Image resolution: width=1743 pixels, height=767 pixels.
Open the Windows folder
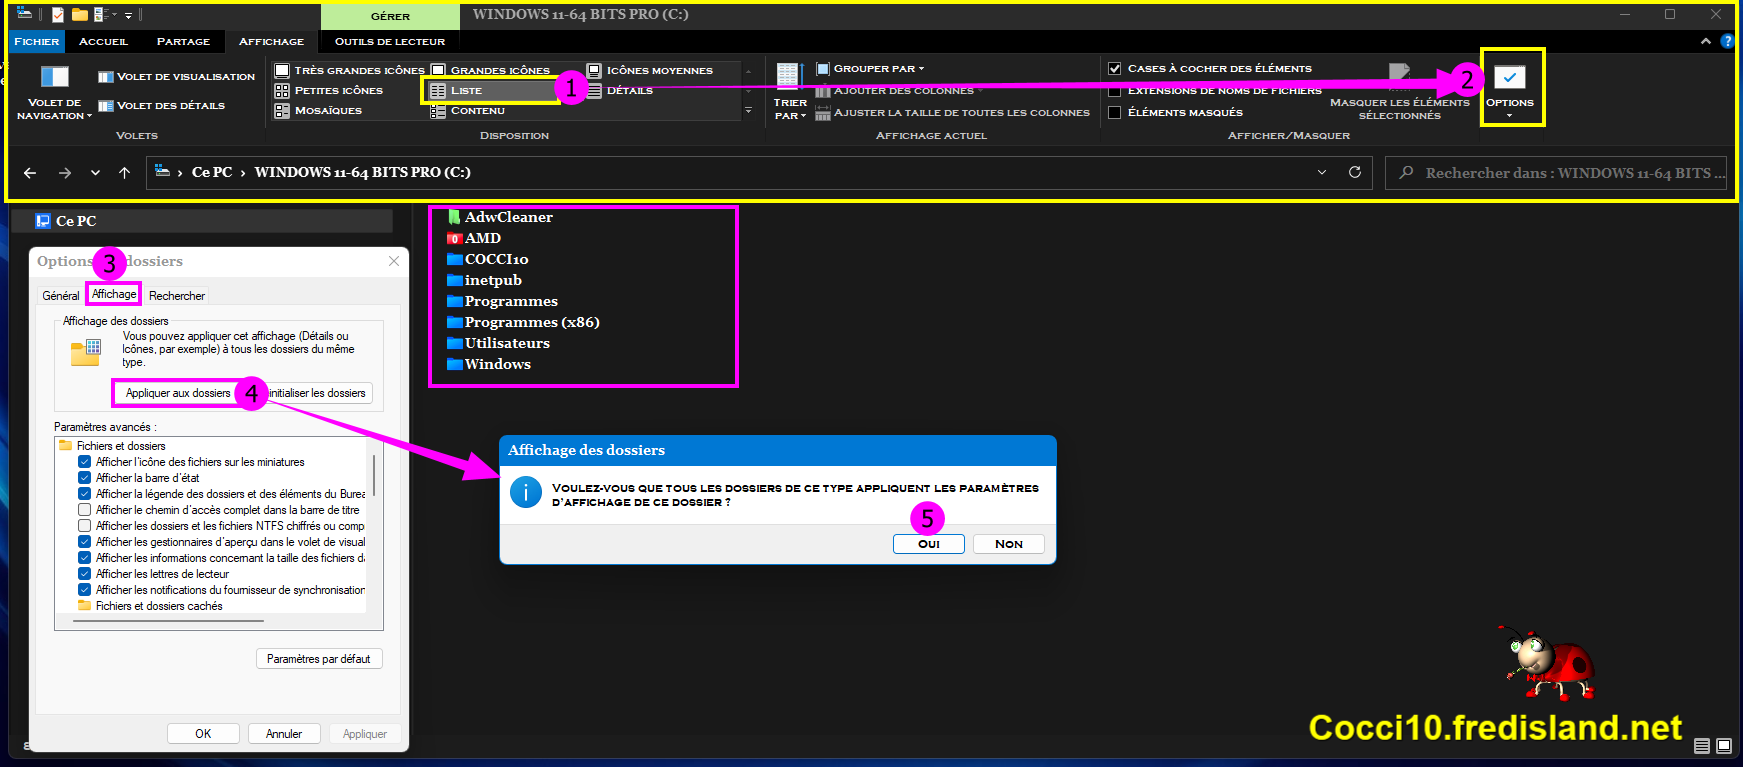(489, 364)
